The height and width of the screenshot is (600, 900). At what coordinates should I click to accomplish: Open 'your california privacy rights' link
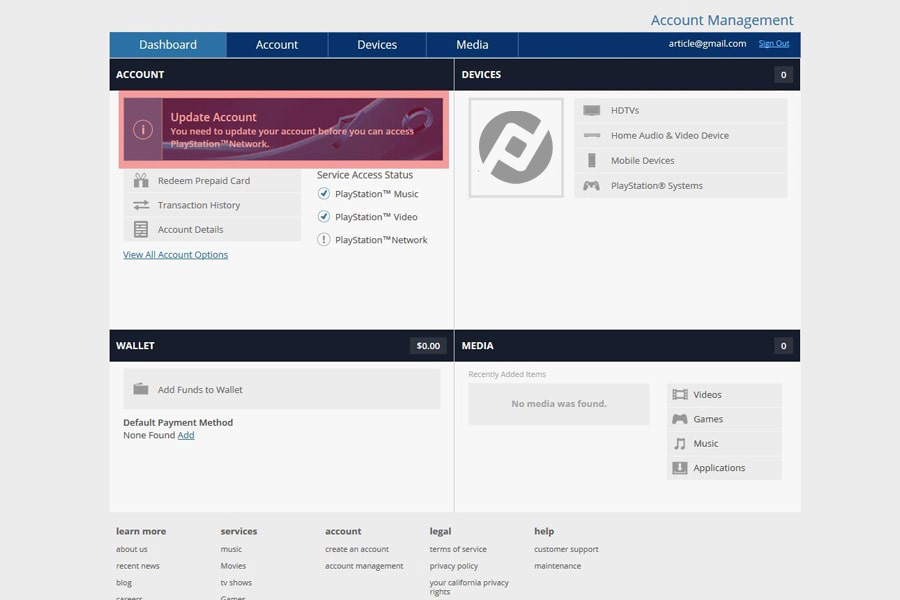tap(469, 587)
